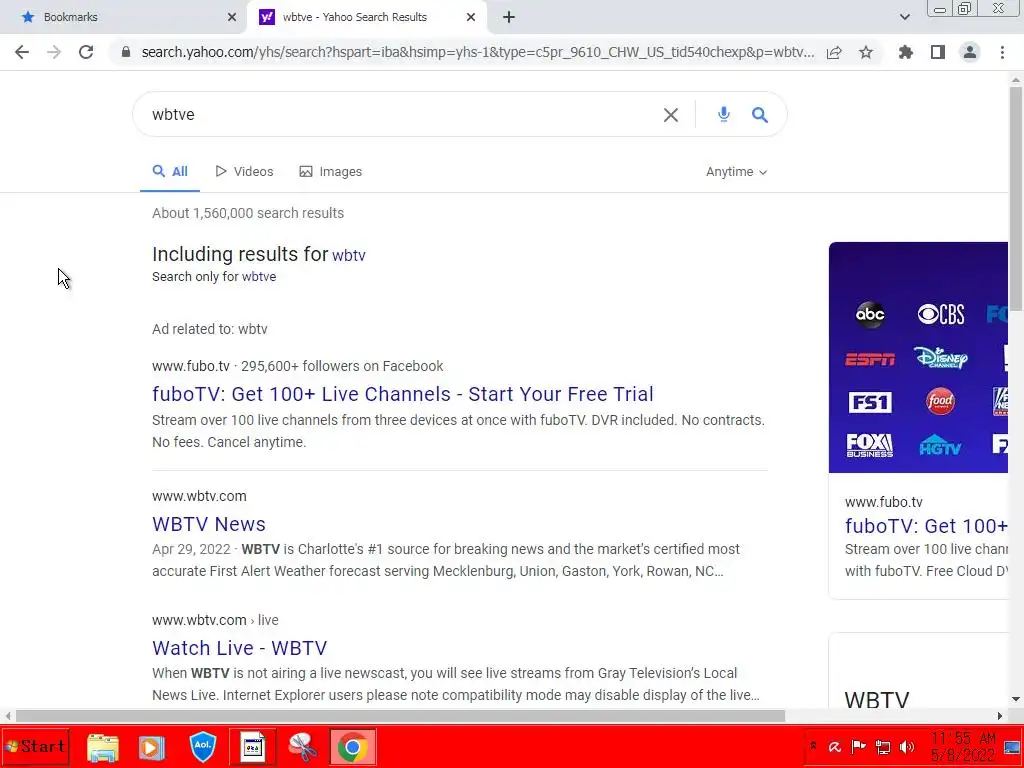Image resolution: width=1024 pixels, height=768 pixels.
Task: Follow the suggested wbtv link
Action: coord(349,255)
